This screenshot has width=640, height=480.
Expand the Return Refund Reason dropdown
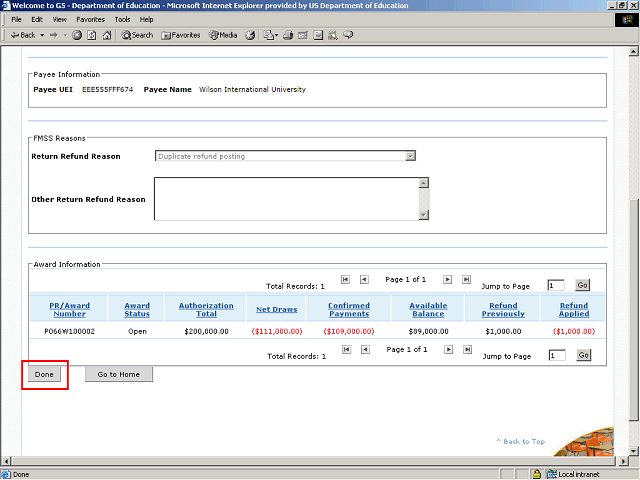[410, 156]
